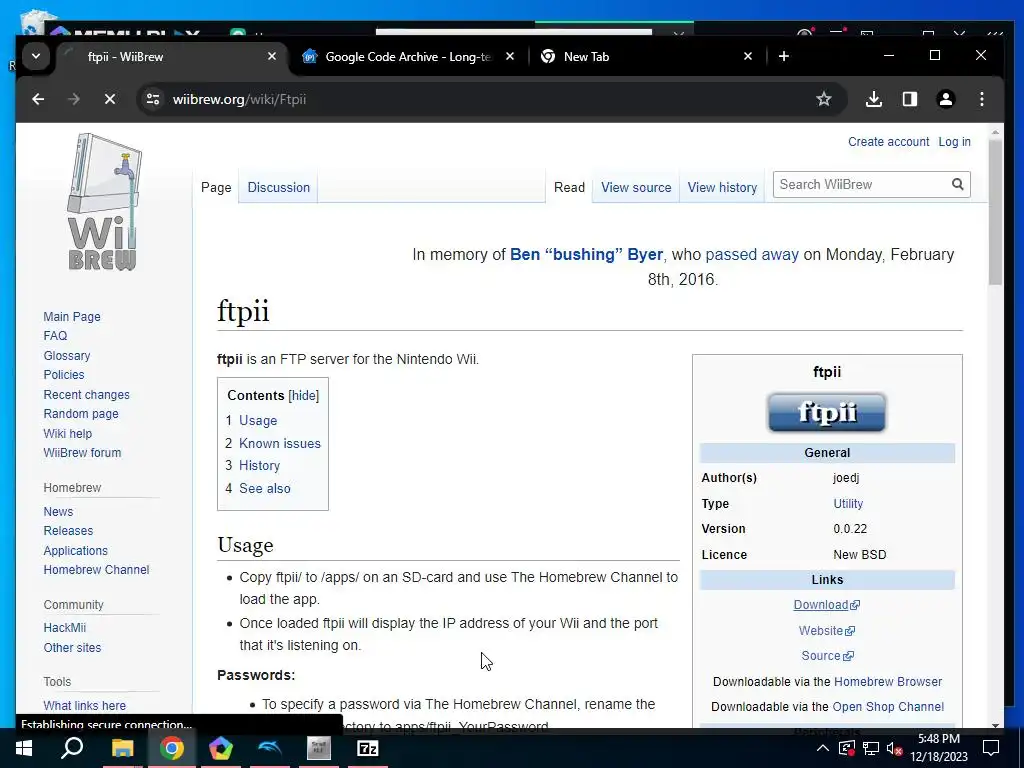Open the Windows Start menu

23,748
